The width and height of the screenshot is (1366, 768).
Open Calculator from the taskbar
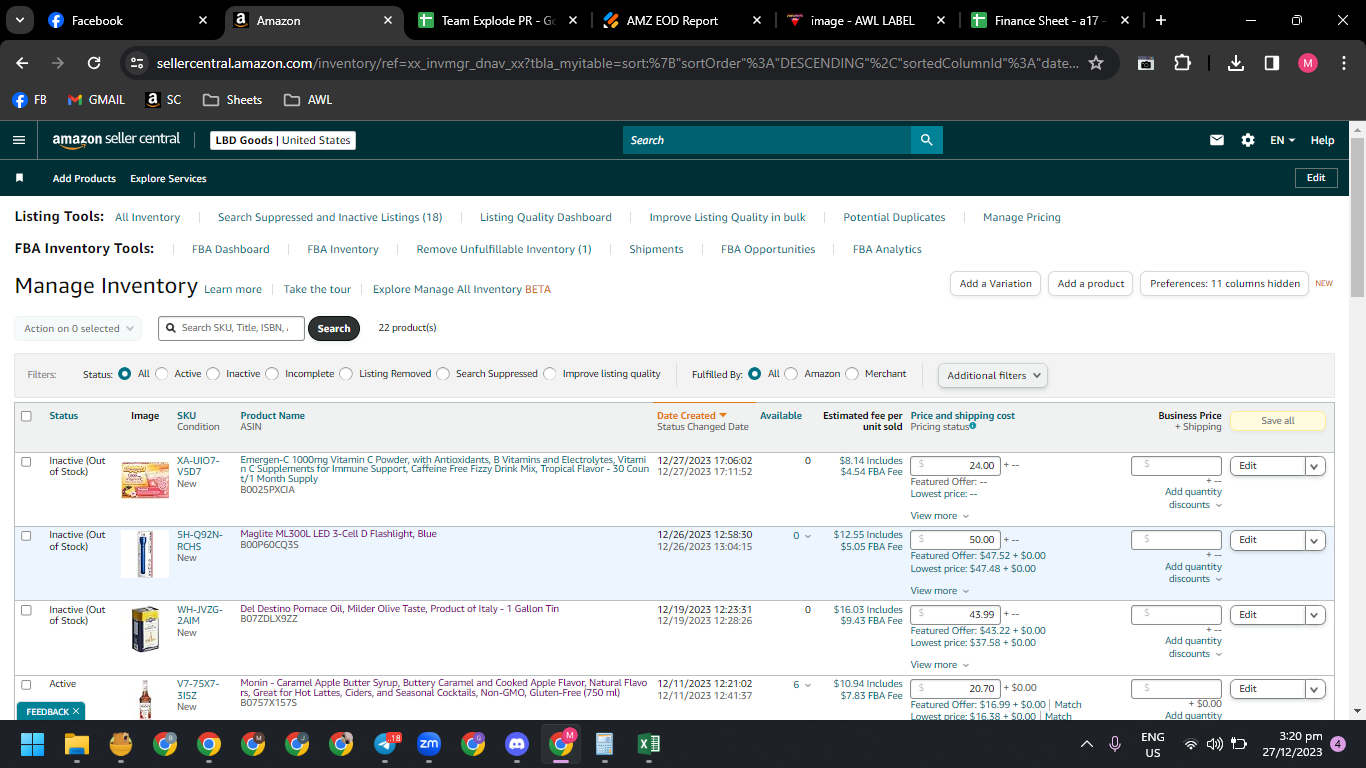click(604, 744)
